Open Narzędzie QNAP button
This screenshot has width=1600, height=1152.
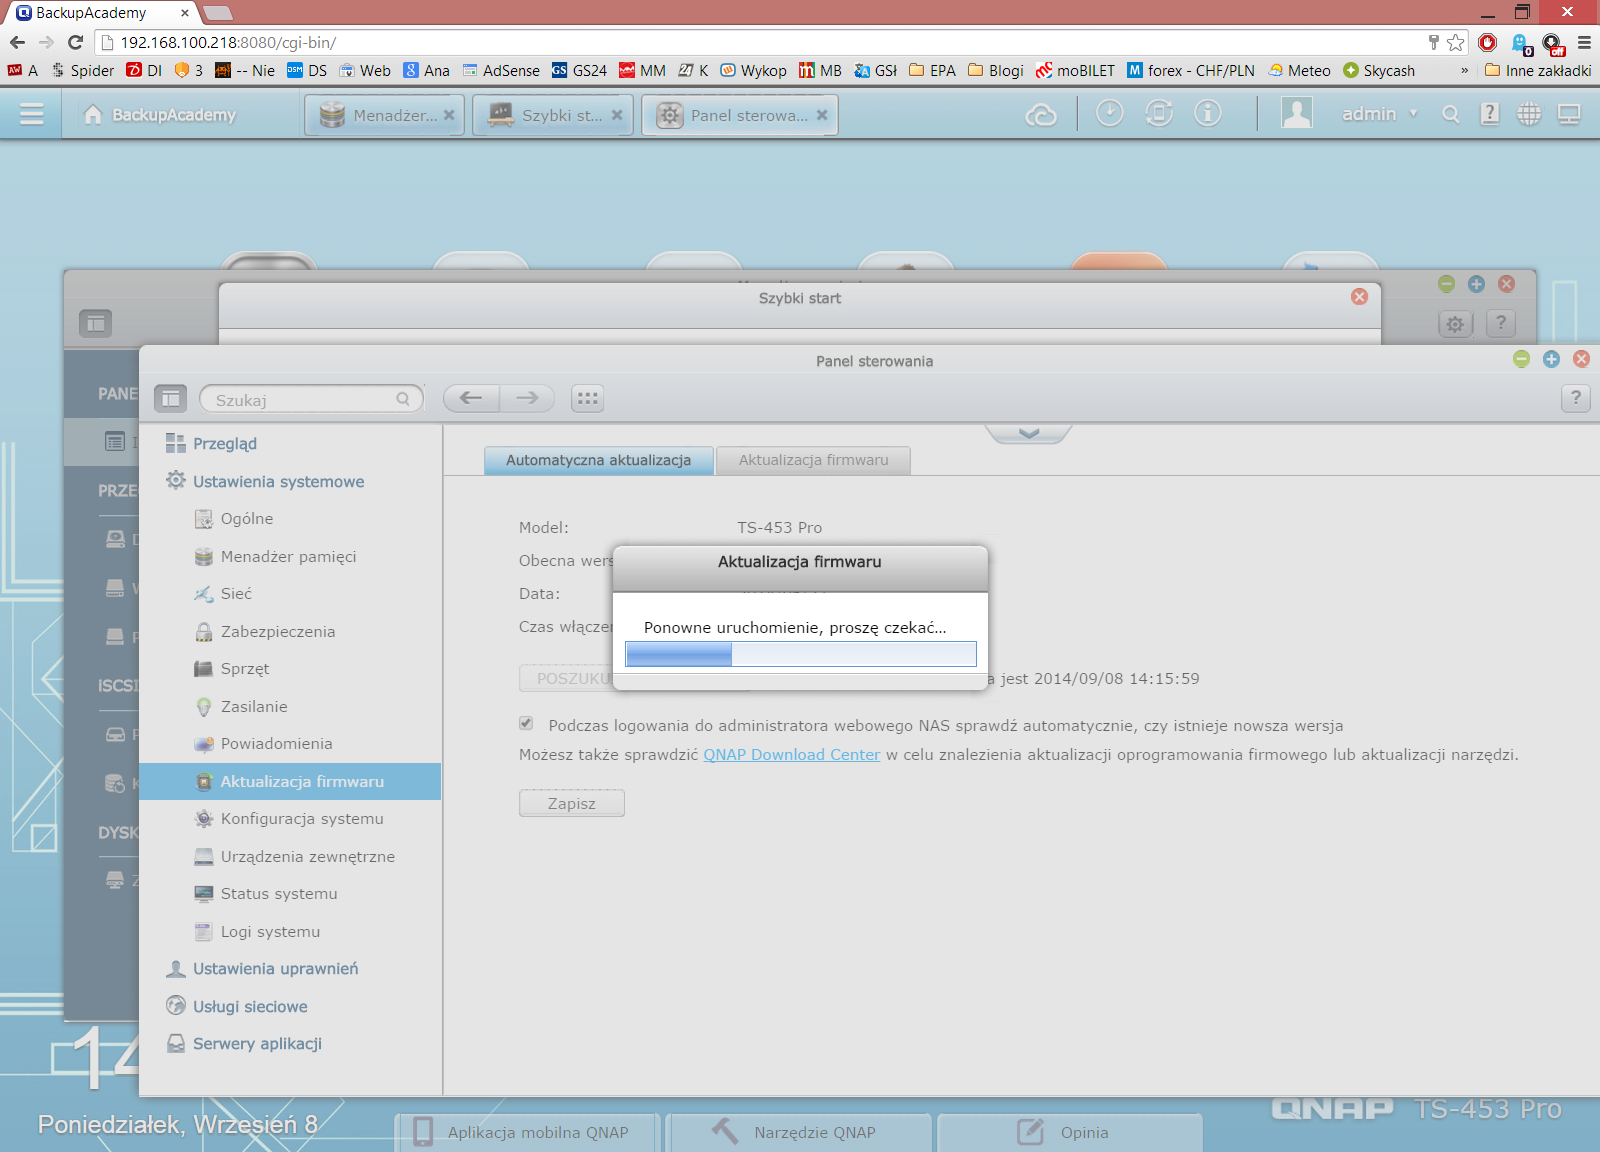799,1132
